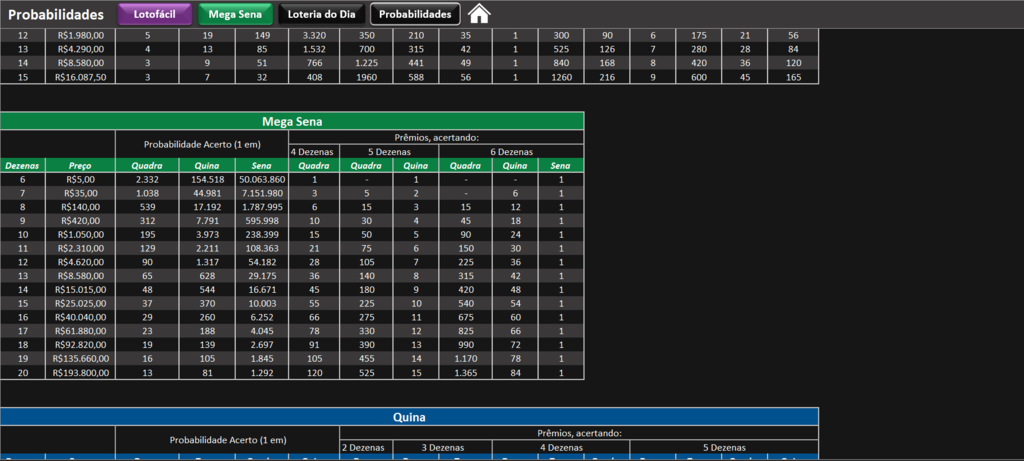Select price cell R$5,00
The height and width of the screenshot is (461, 1024).
[81, 180]
